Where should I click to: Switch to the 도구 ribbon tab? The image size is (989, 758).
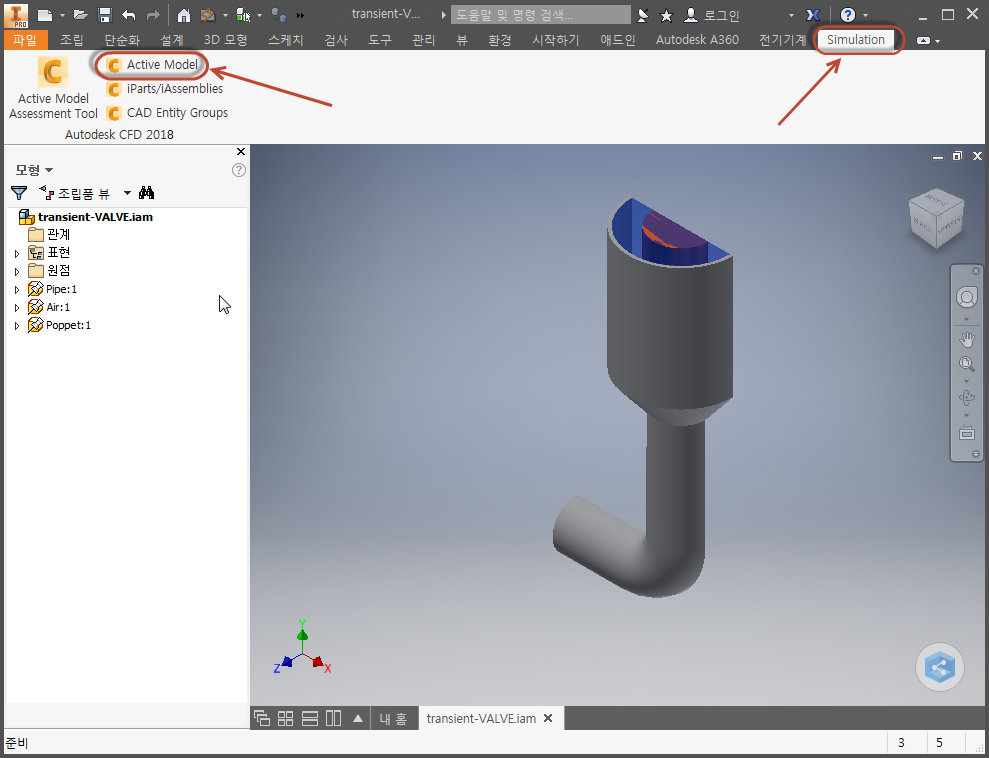pyautogui.click(x=380, y=40)
